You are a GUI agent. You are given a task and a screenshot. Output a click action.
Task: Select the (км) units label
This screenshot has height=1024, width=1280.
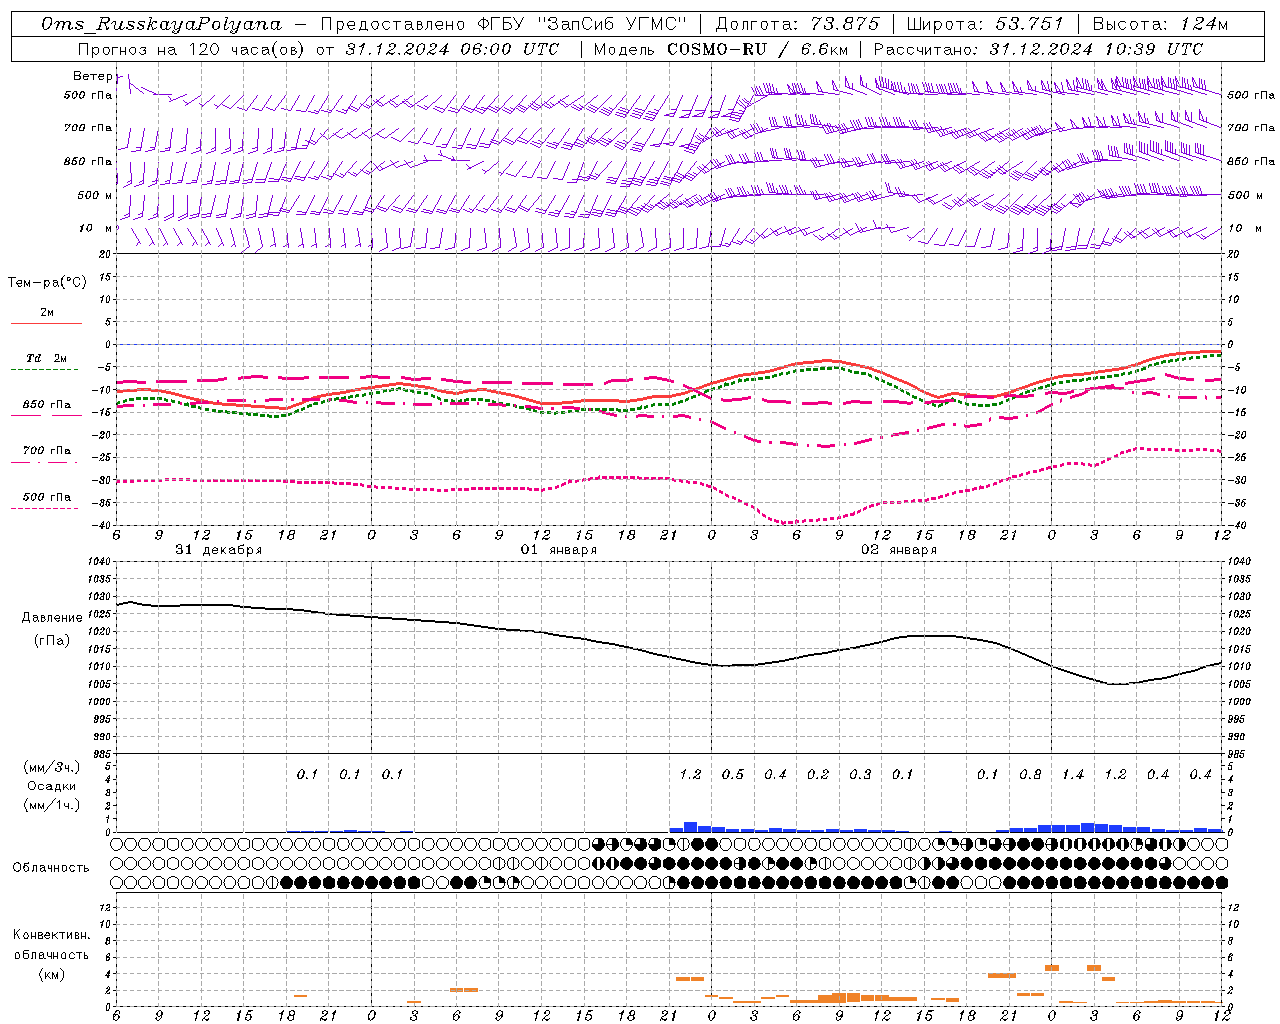[51, 975]
